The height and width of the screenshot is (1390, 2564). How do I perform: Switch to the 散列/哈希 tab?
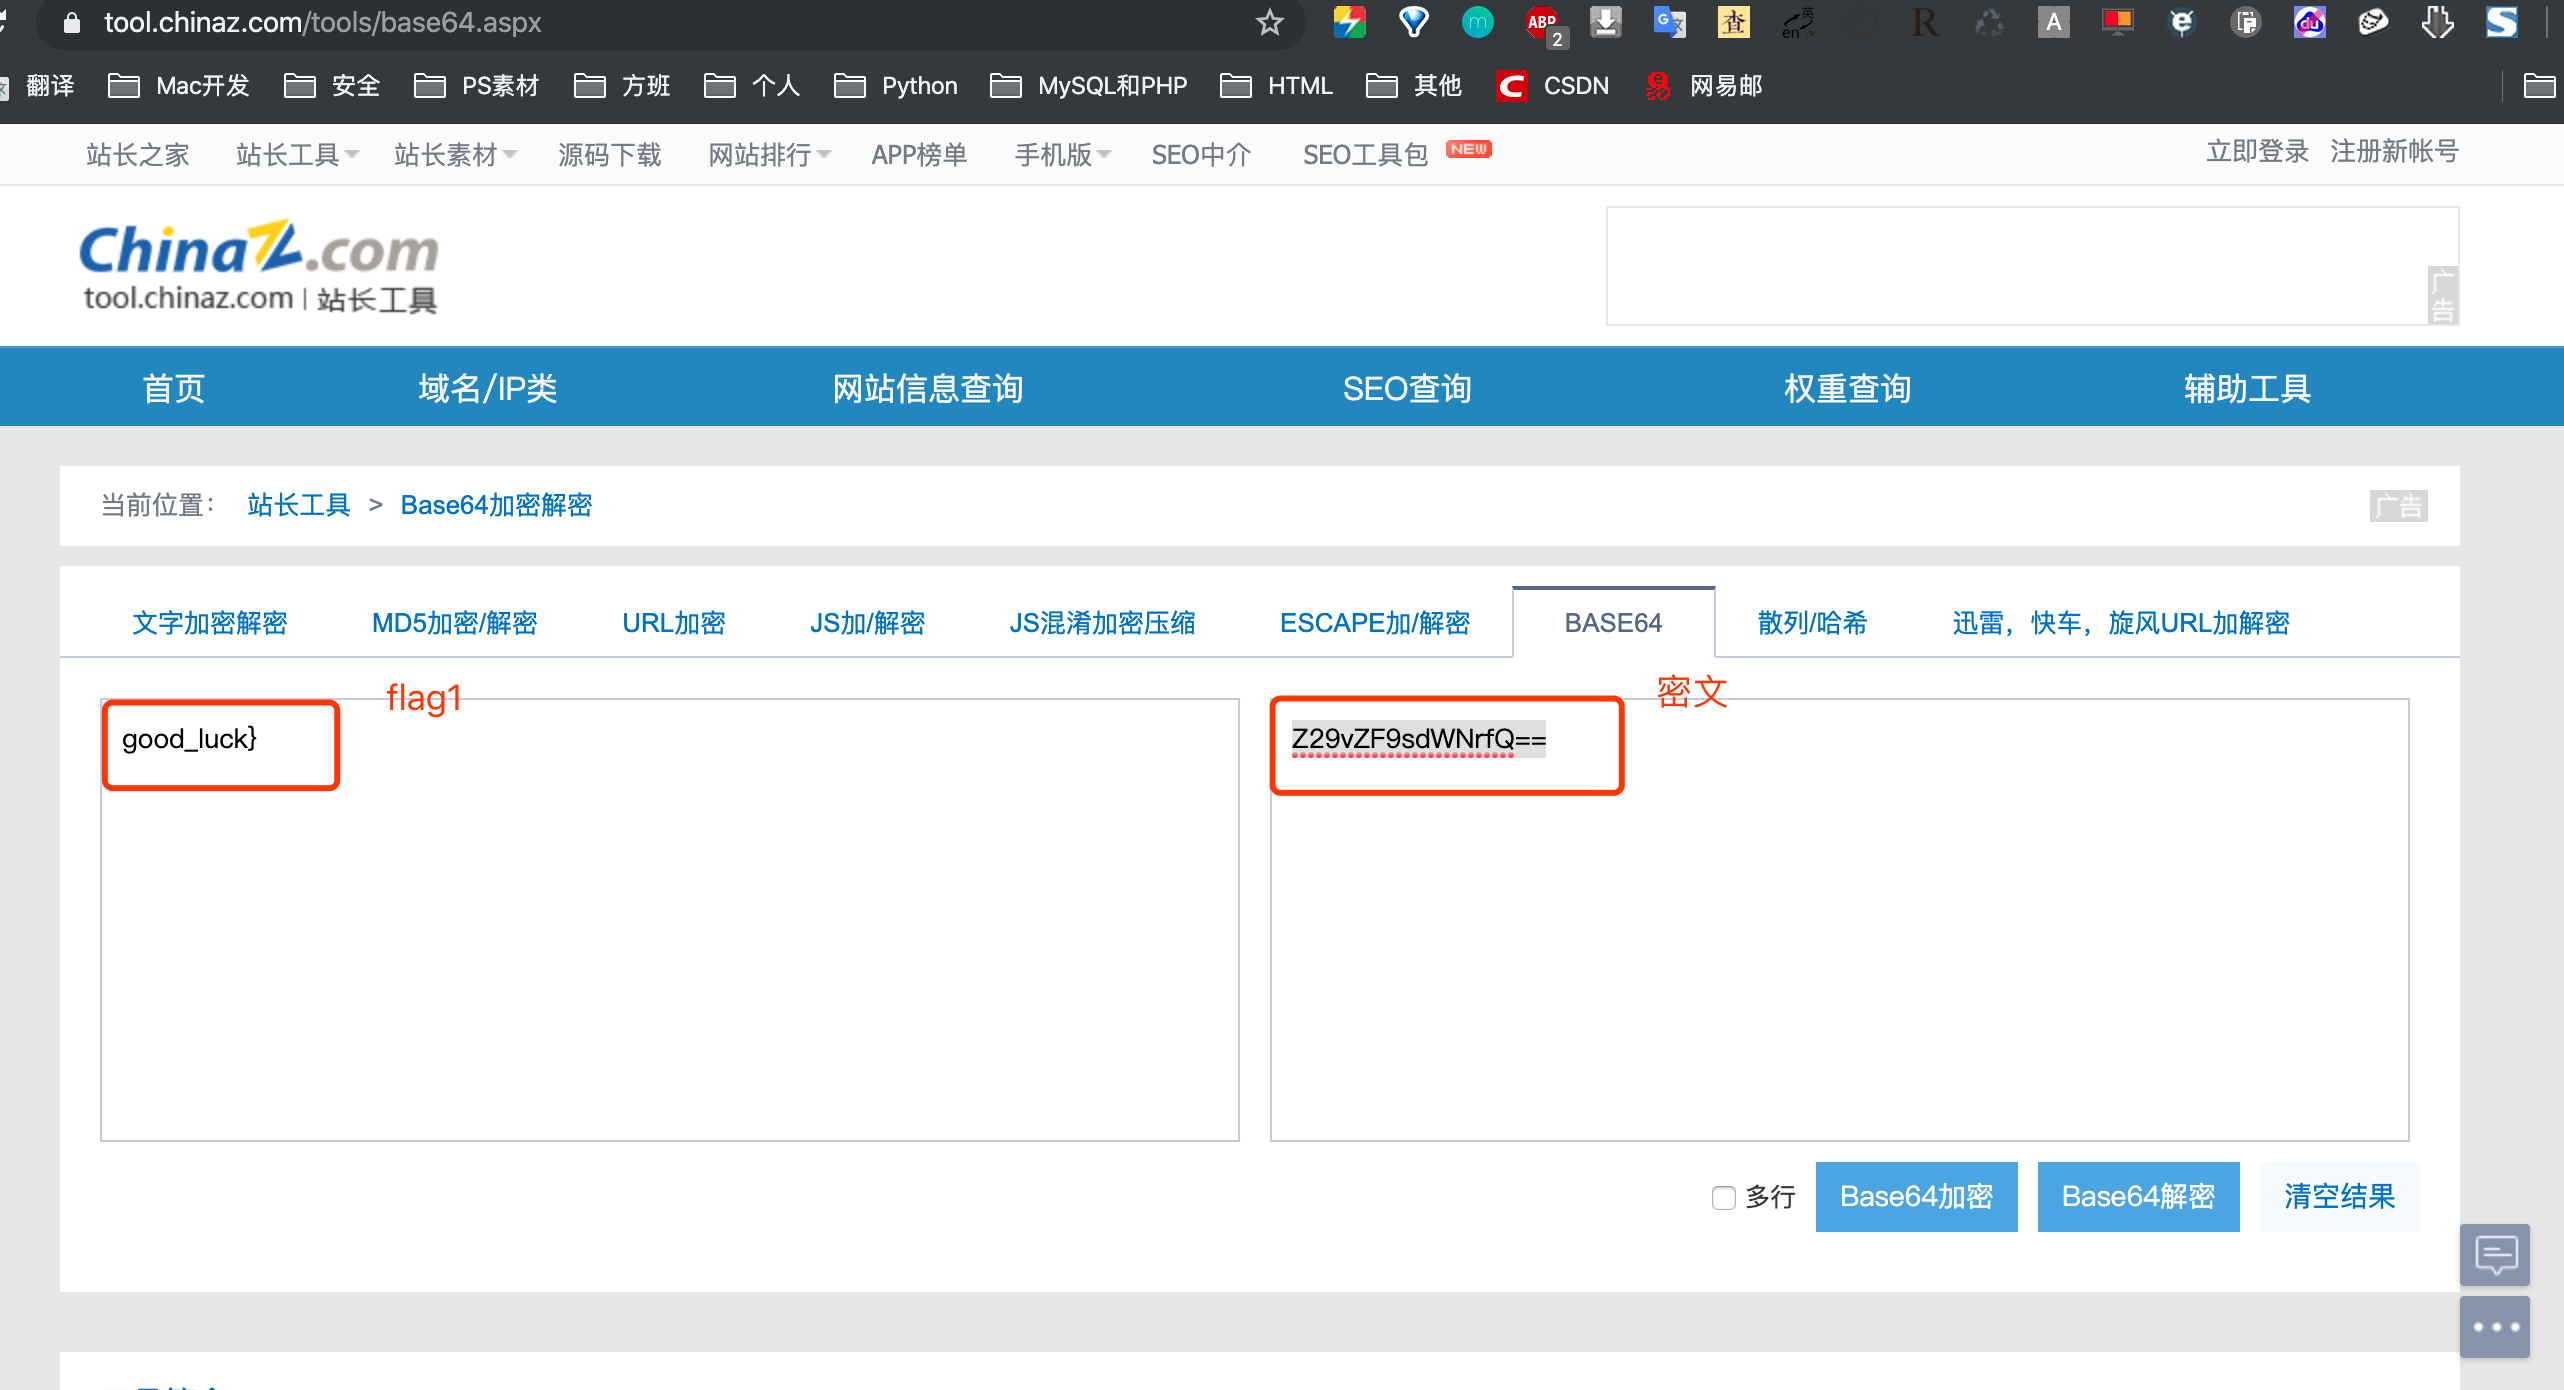coord(1812,623)
